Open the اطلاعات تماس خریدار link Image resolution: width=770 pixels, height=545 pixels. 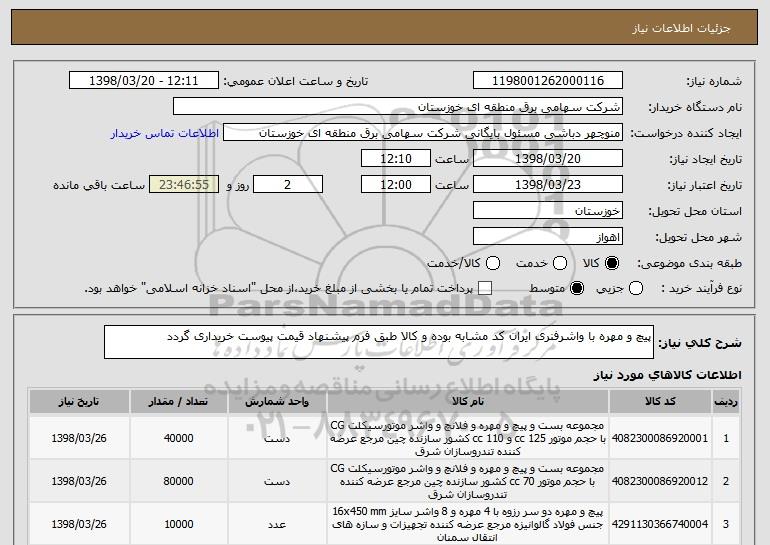176,133
